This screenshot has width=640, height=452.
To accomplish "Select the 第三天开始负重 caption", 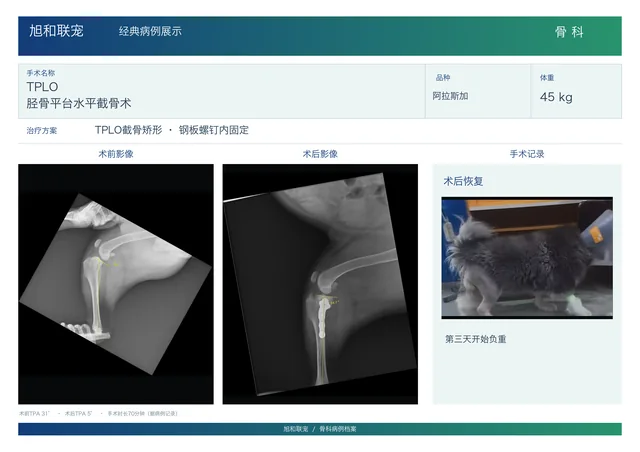I will (476, 339).
